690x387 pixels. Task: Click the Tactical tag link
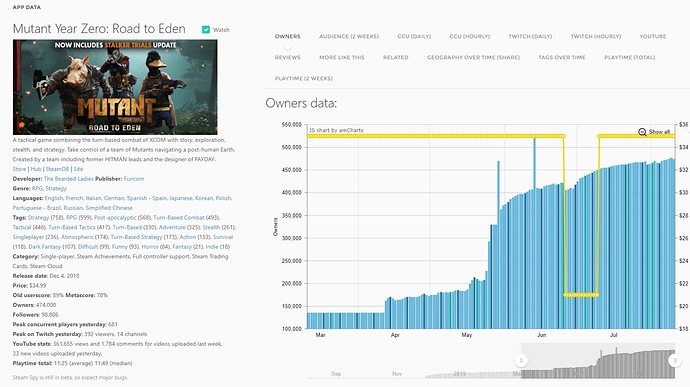22,227
